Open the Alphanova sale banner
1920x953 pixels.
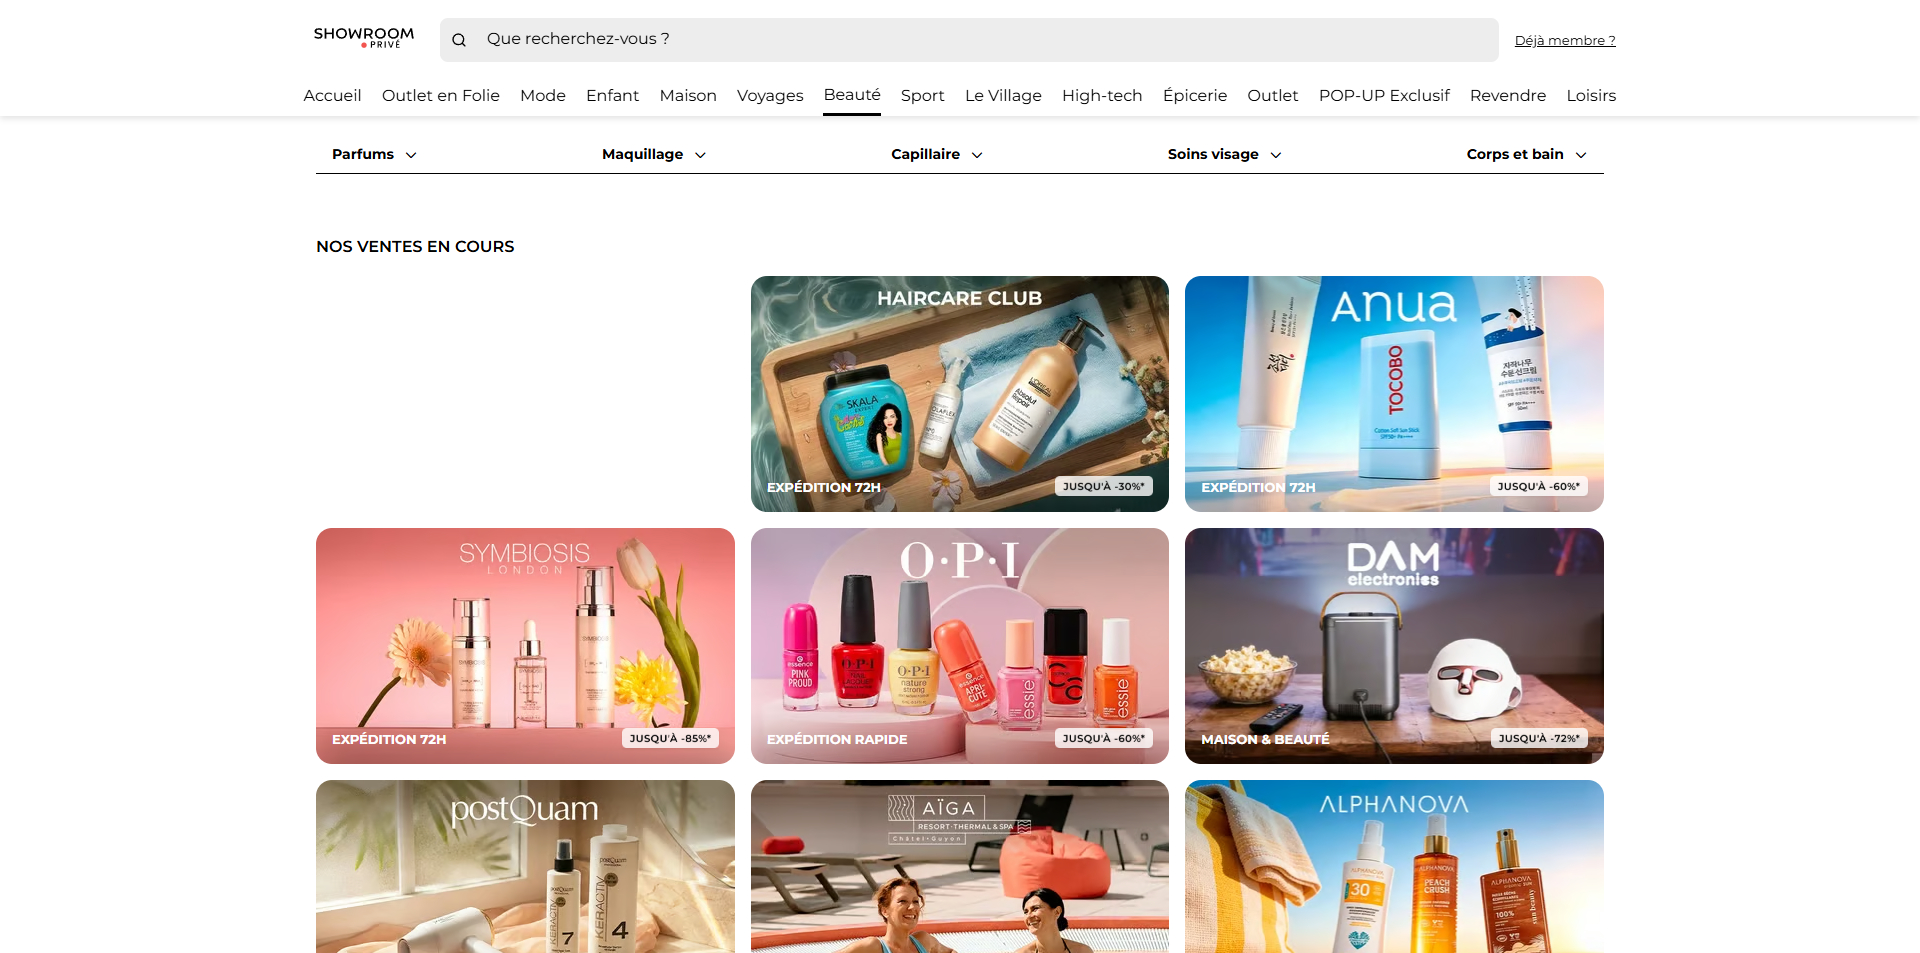click(x=1394, y=866)
